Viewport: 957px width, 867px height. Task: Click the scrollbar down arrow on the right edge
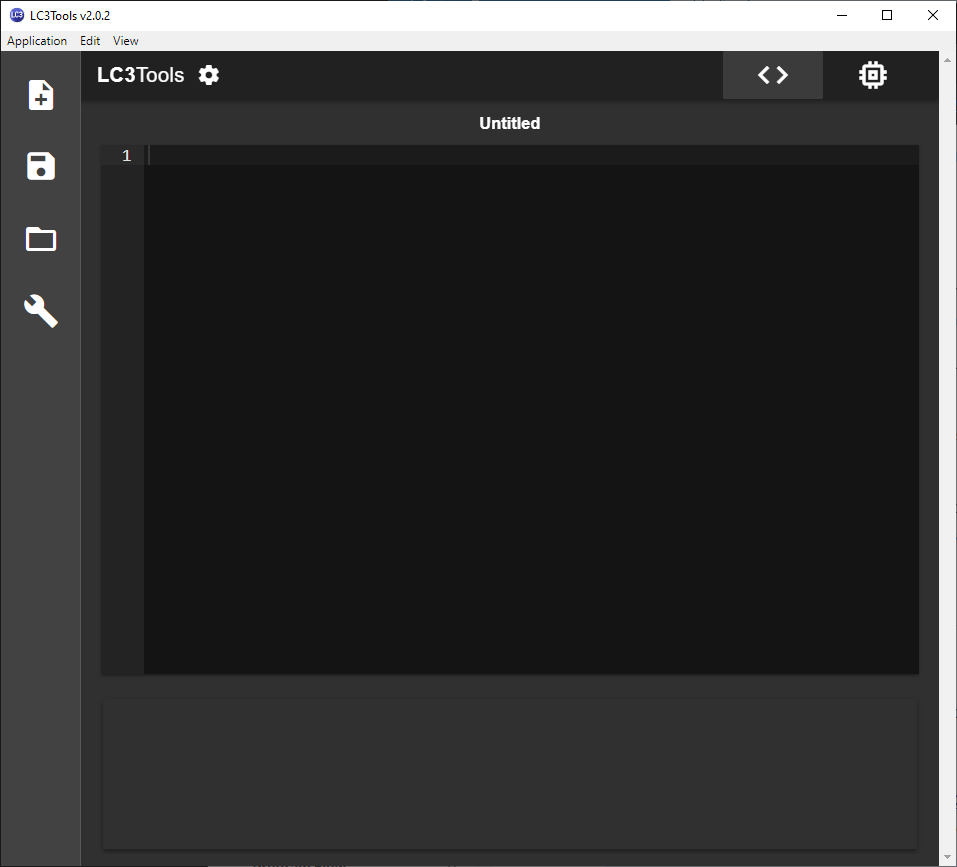pos(947,858)
